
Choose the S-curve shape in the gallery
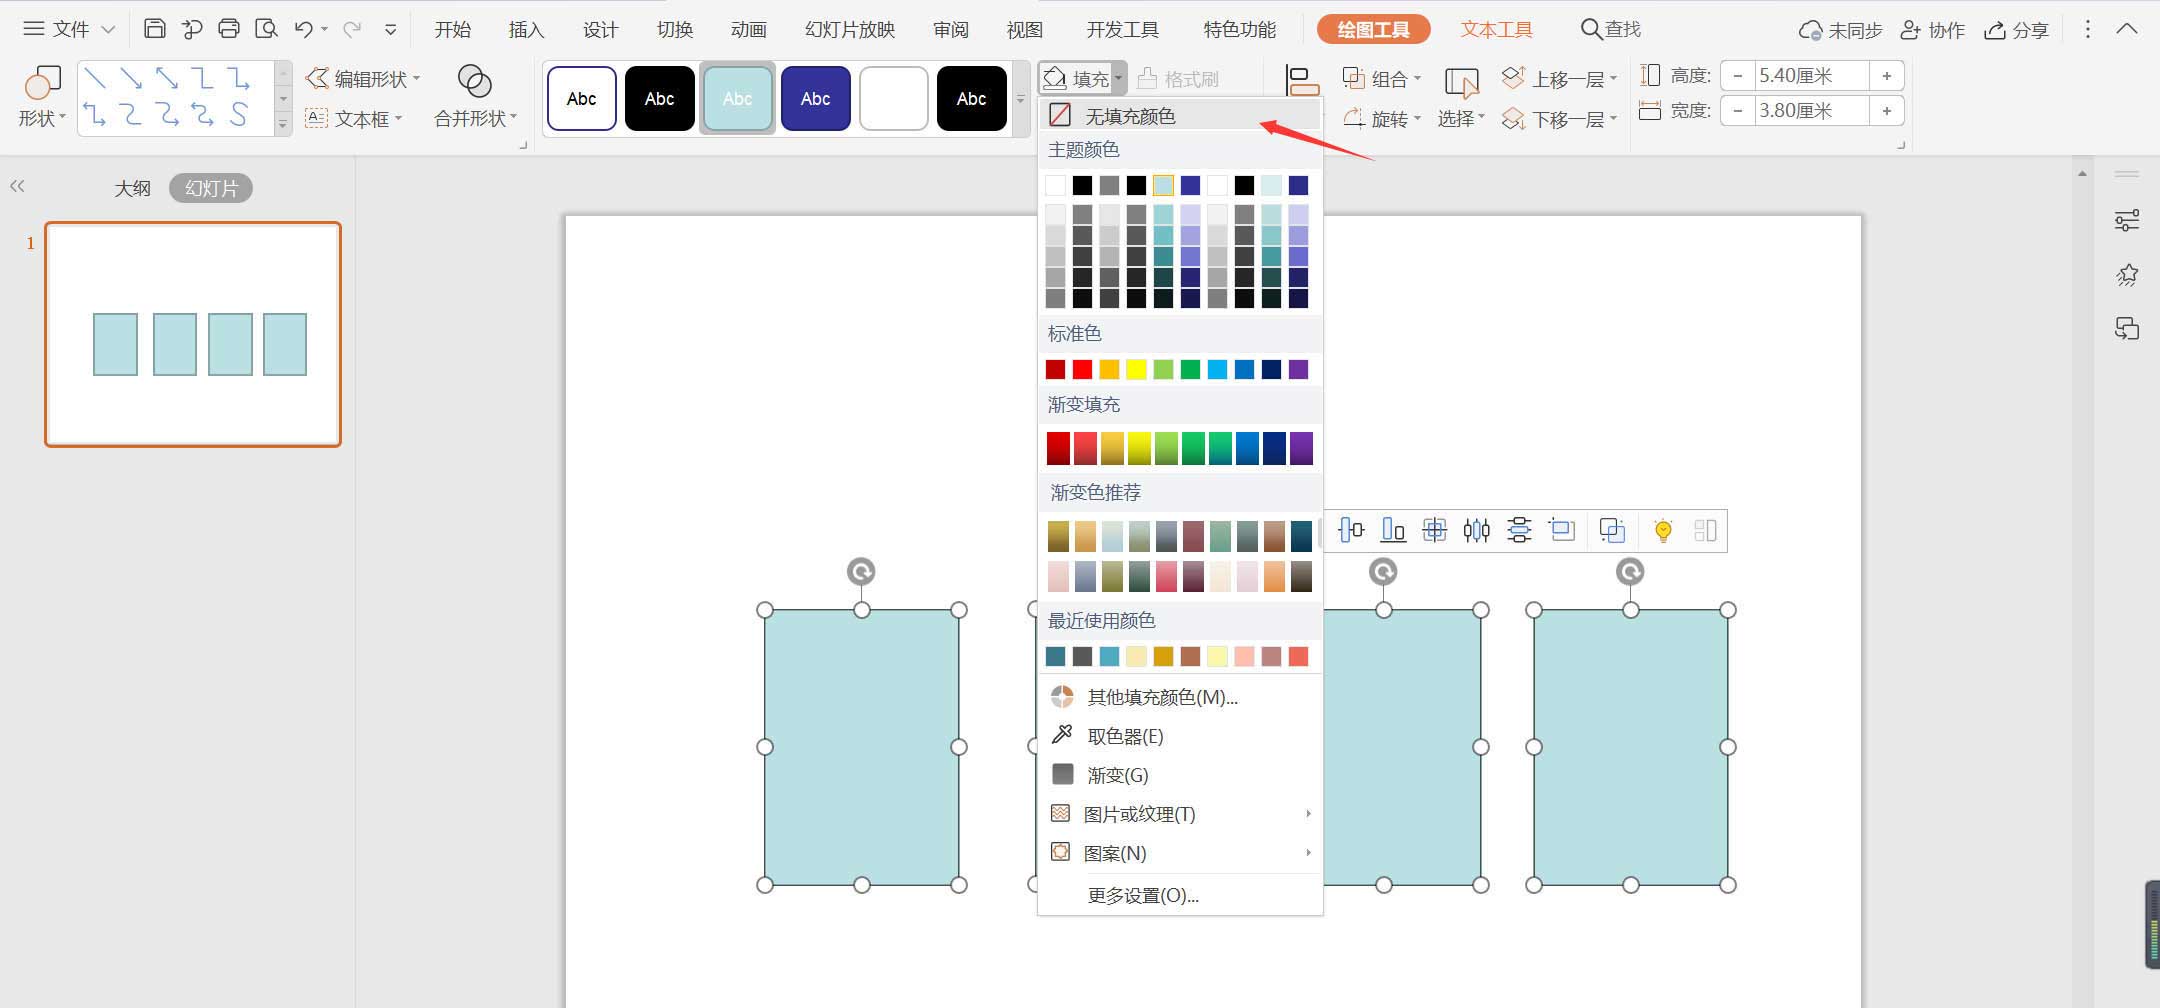point(239,114)
